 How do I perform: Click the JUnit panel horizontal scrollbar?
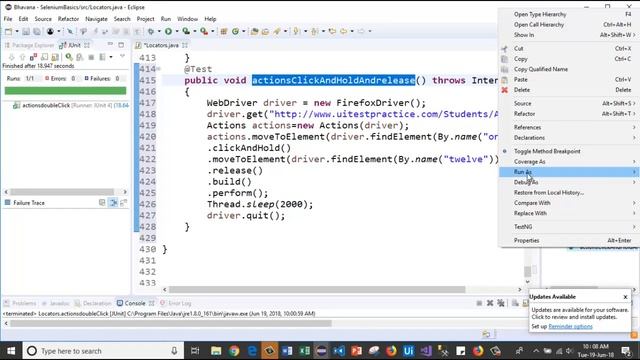(62, 191)
